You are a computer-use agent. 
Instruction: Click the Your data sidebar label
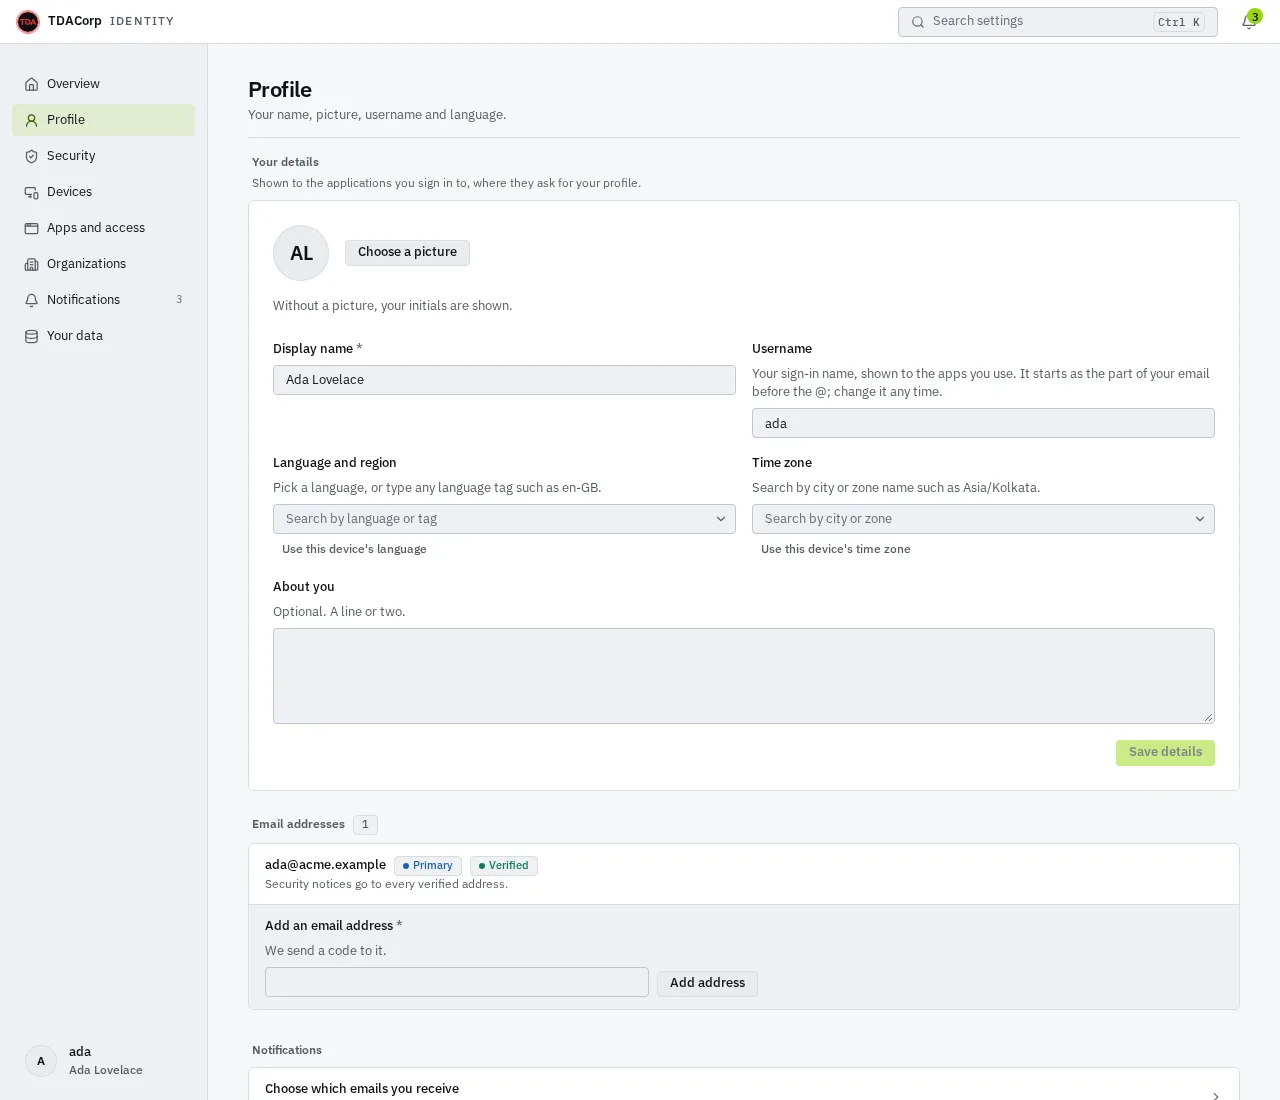pyautogui.click(x=75, y=336)
